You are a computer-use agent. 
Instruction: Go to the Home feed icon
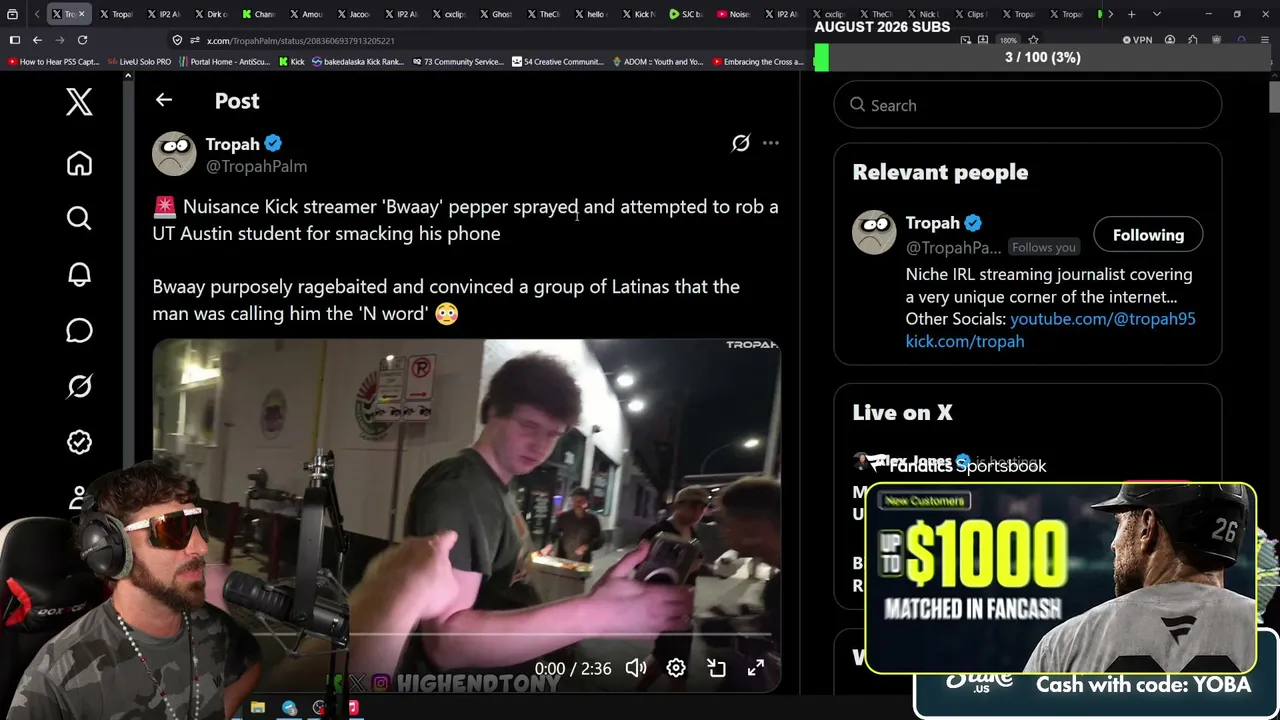tap(79, 164)
